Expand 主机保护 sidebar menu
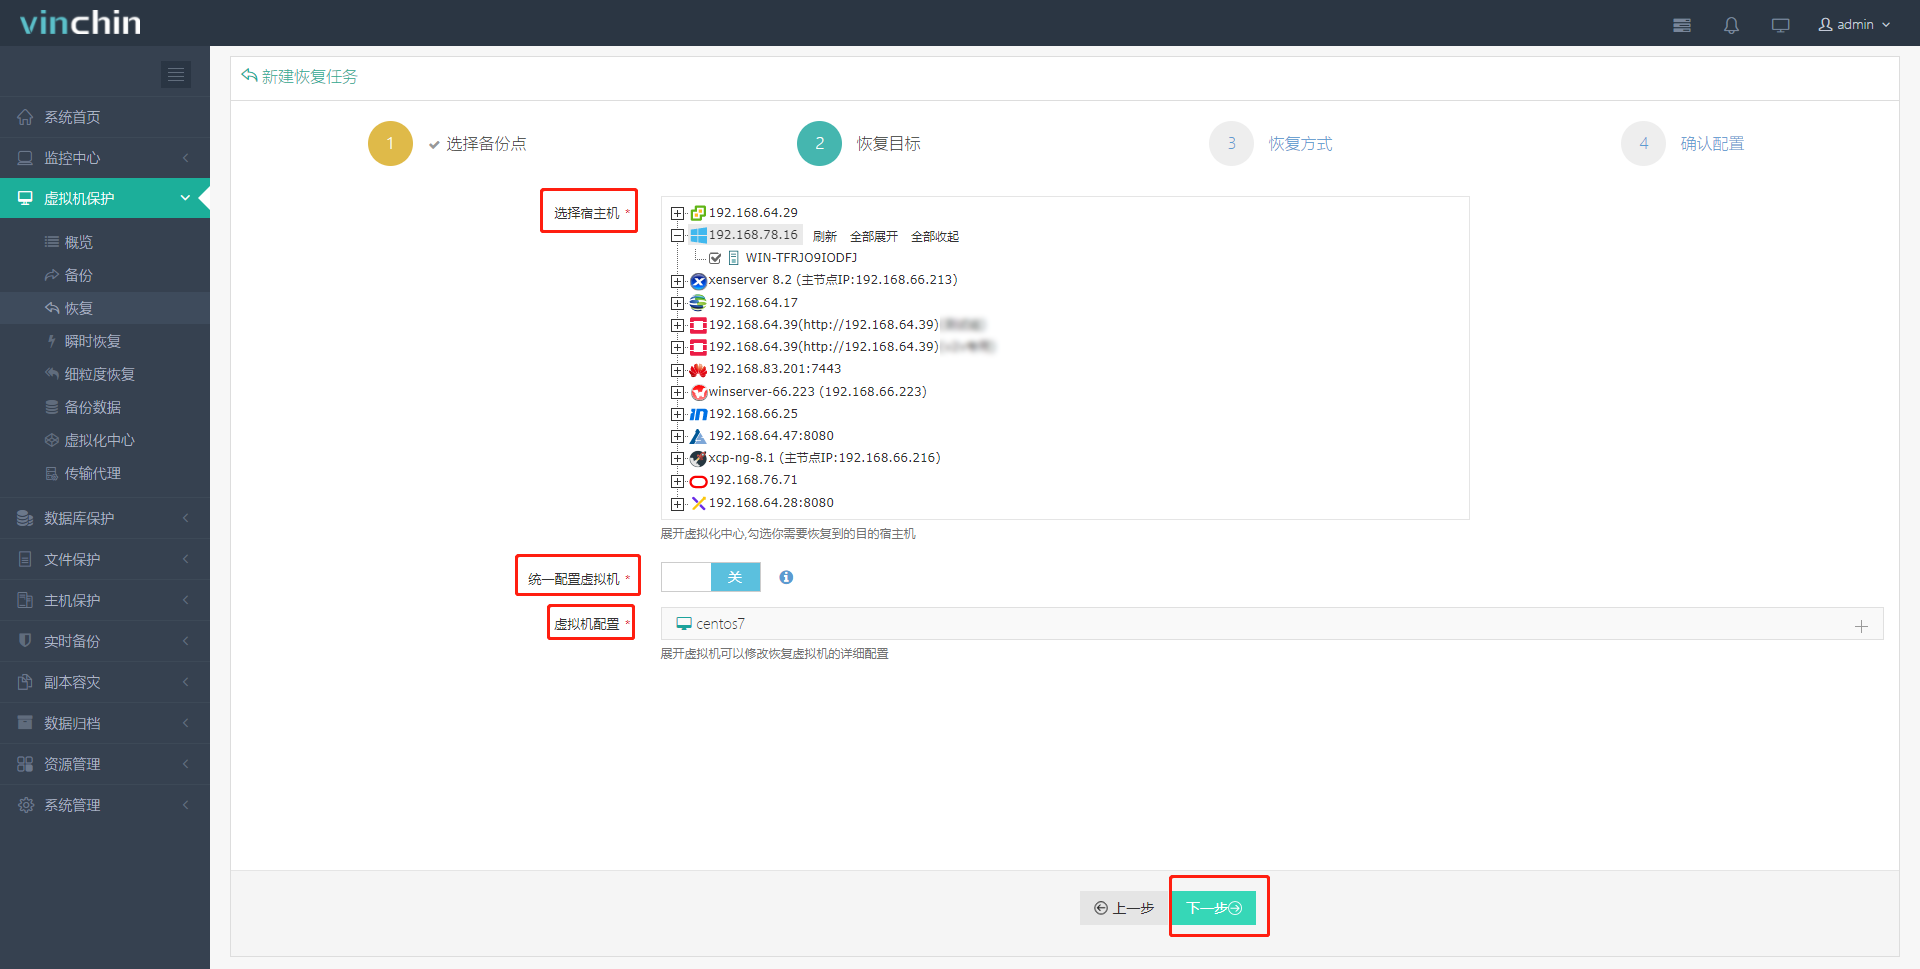1920x969 pixels. [x=105, y=600]
